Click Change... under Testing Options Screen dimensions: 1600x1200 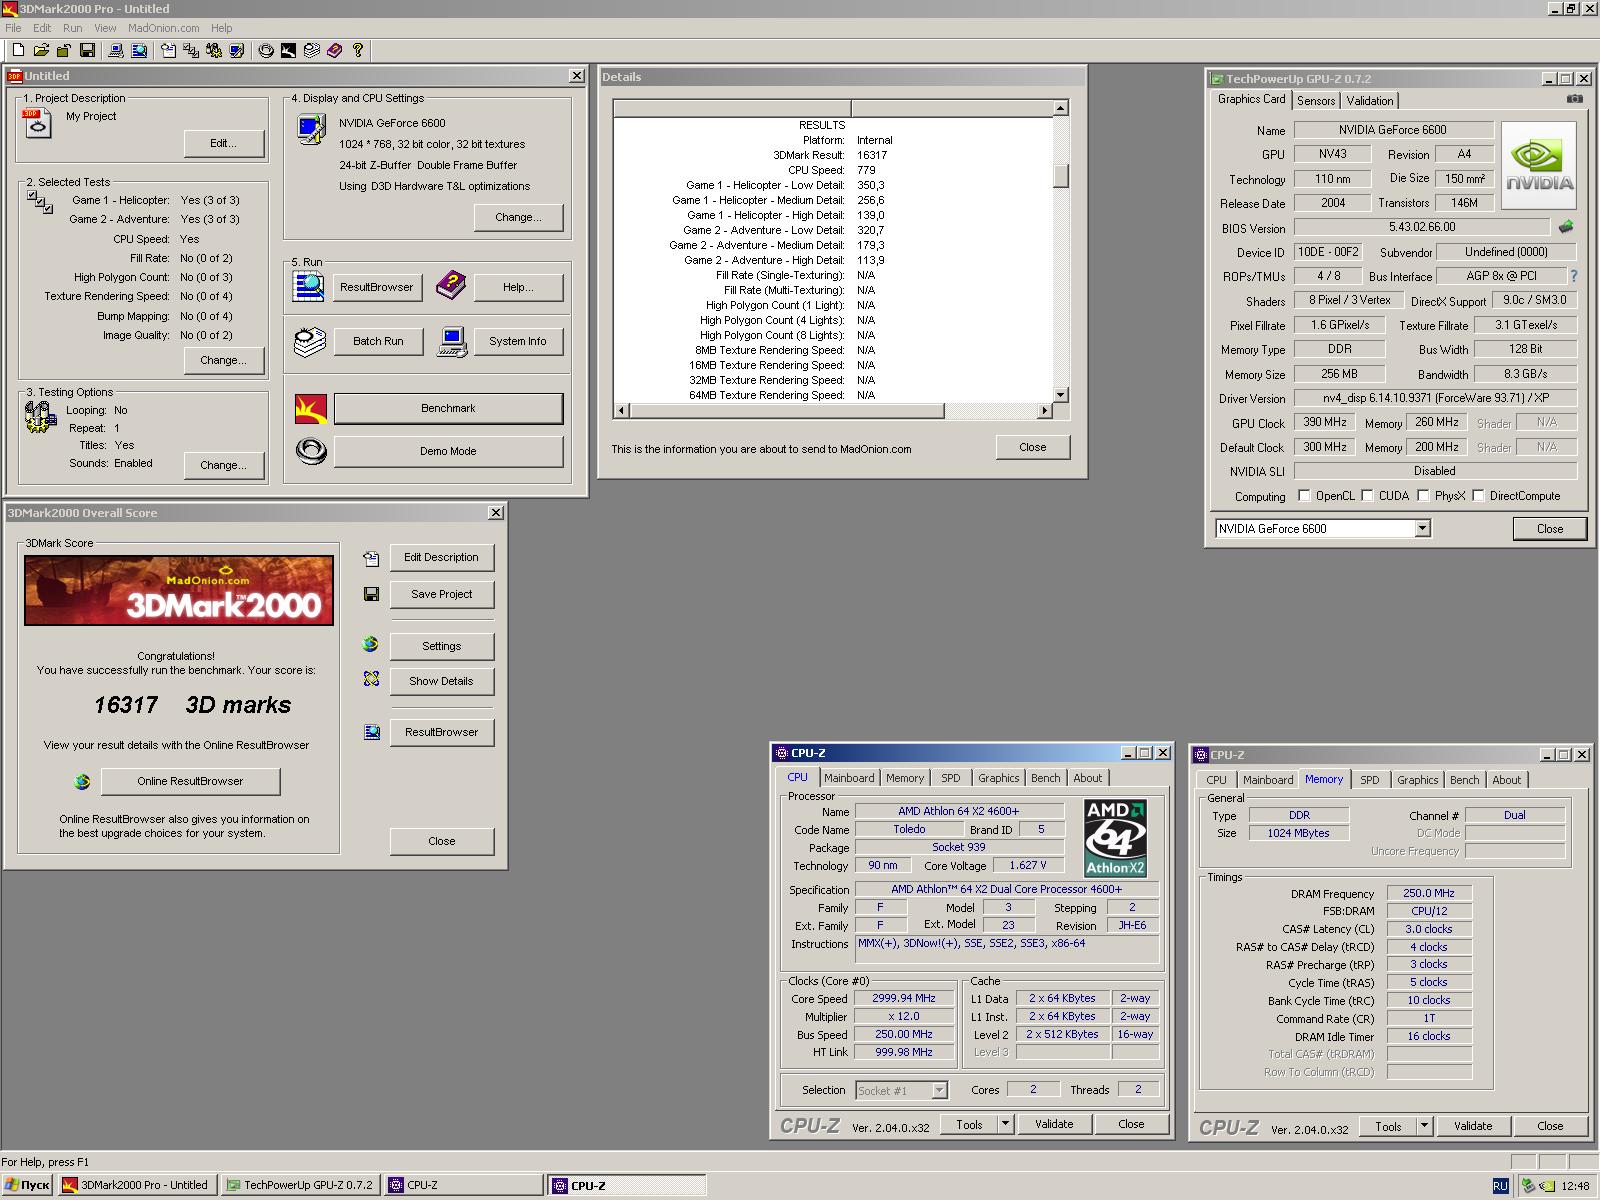click(223, 465)
